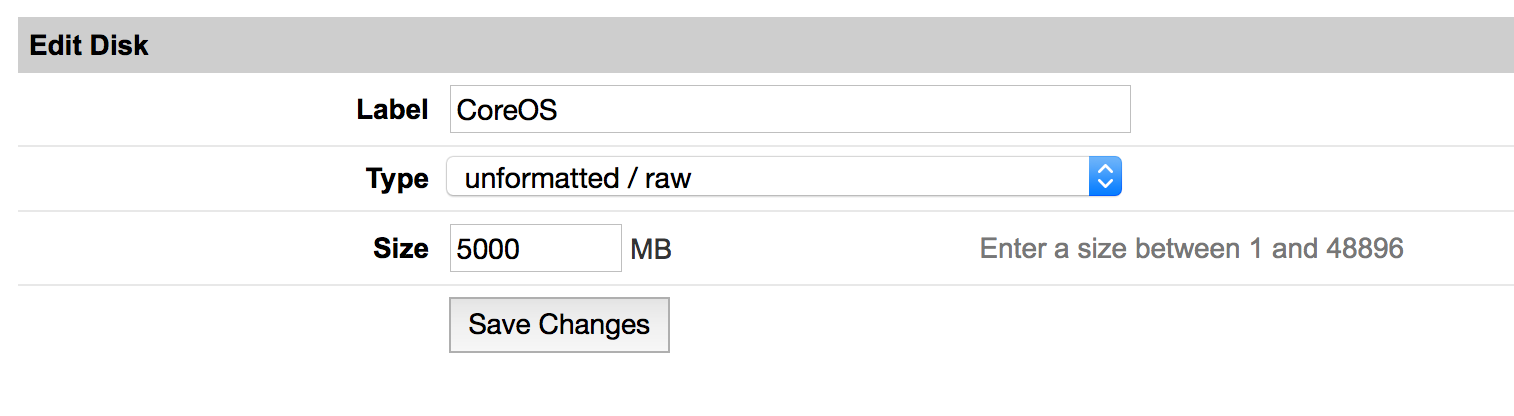Click the Edit Disk header title
Viewport: 1514px width, 416px height.
[89, 45]
